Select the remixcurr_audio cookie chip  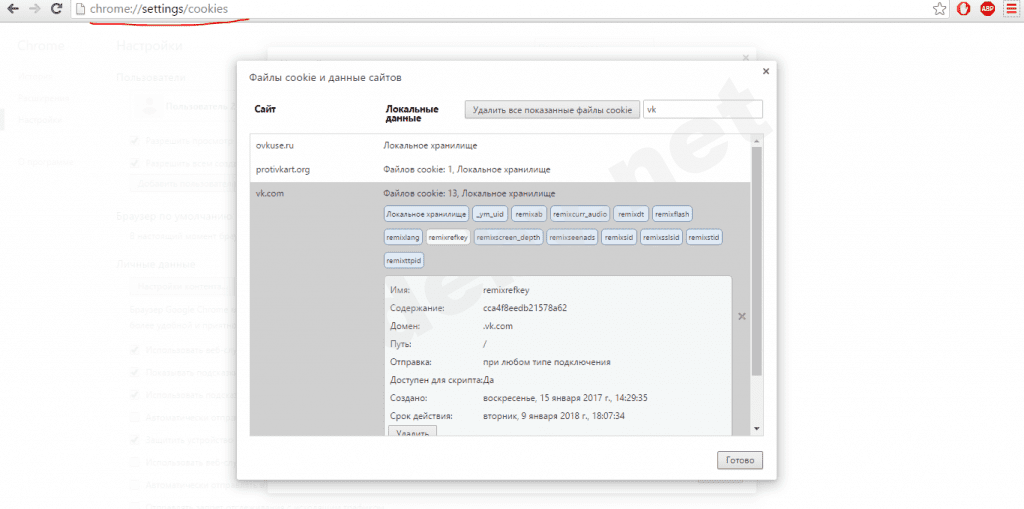[580, 214]
